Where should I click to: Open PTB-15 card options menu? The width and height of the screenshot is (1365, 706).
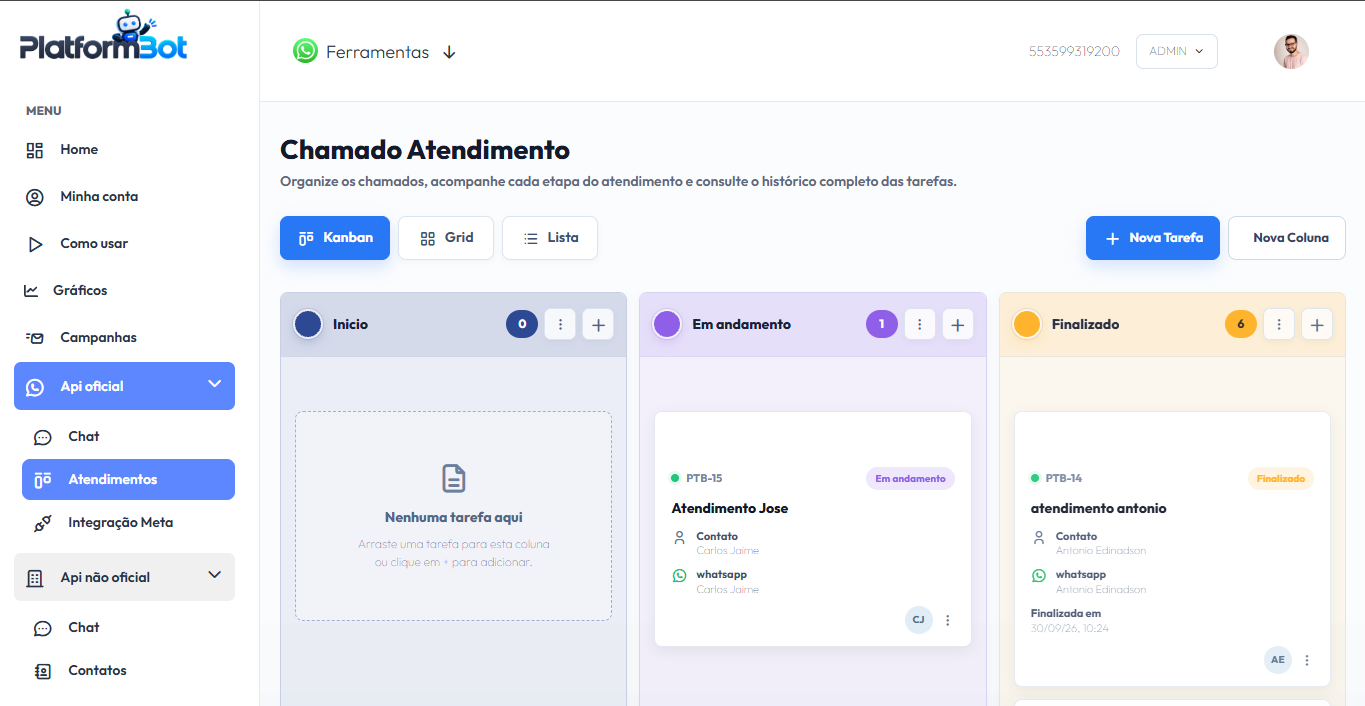[x=948, y=620]
